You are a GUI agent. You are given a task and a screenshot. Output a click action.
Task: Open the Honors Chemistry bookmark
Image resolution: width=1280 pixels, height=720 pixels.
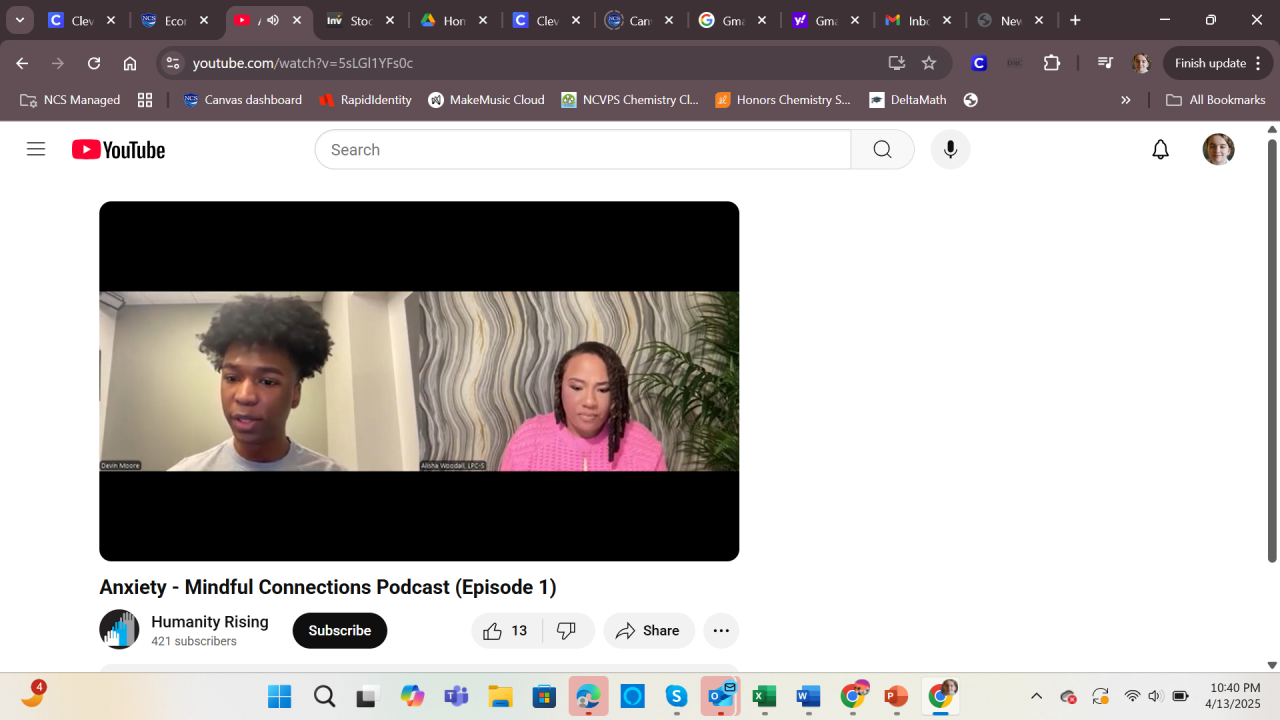tap(783, 100)
